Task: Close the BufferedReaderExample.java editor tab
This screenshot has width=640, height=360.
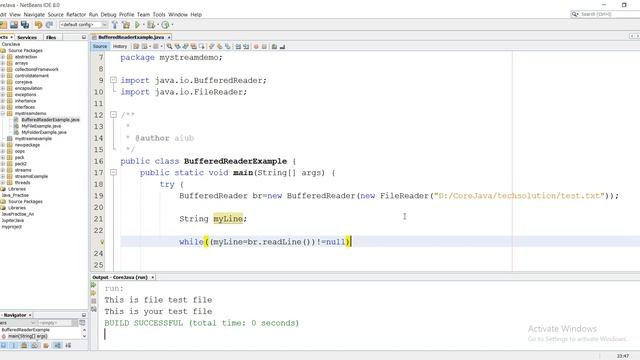Action: click(x=169, y=37)
